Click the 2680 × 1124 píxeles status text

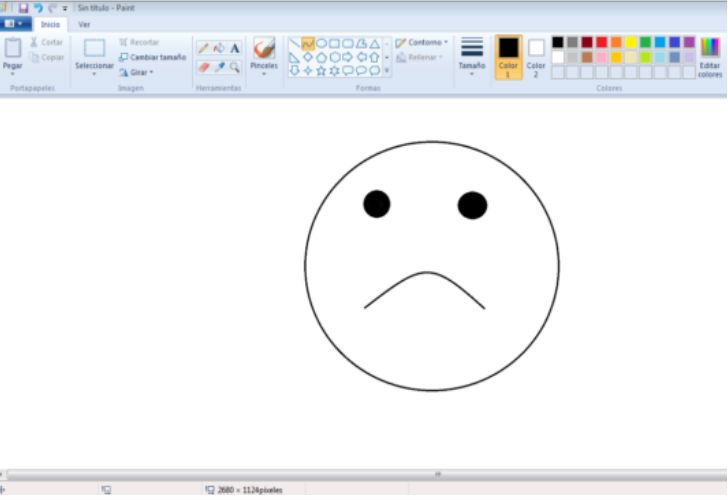click(250, 490)
